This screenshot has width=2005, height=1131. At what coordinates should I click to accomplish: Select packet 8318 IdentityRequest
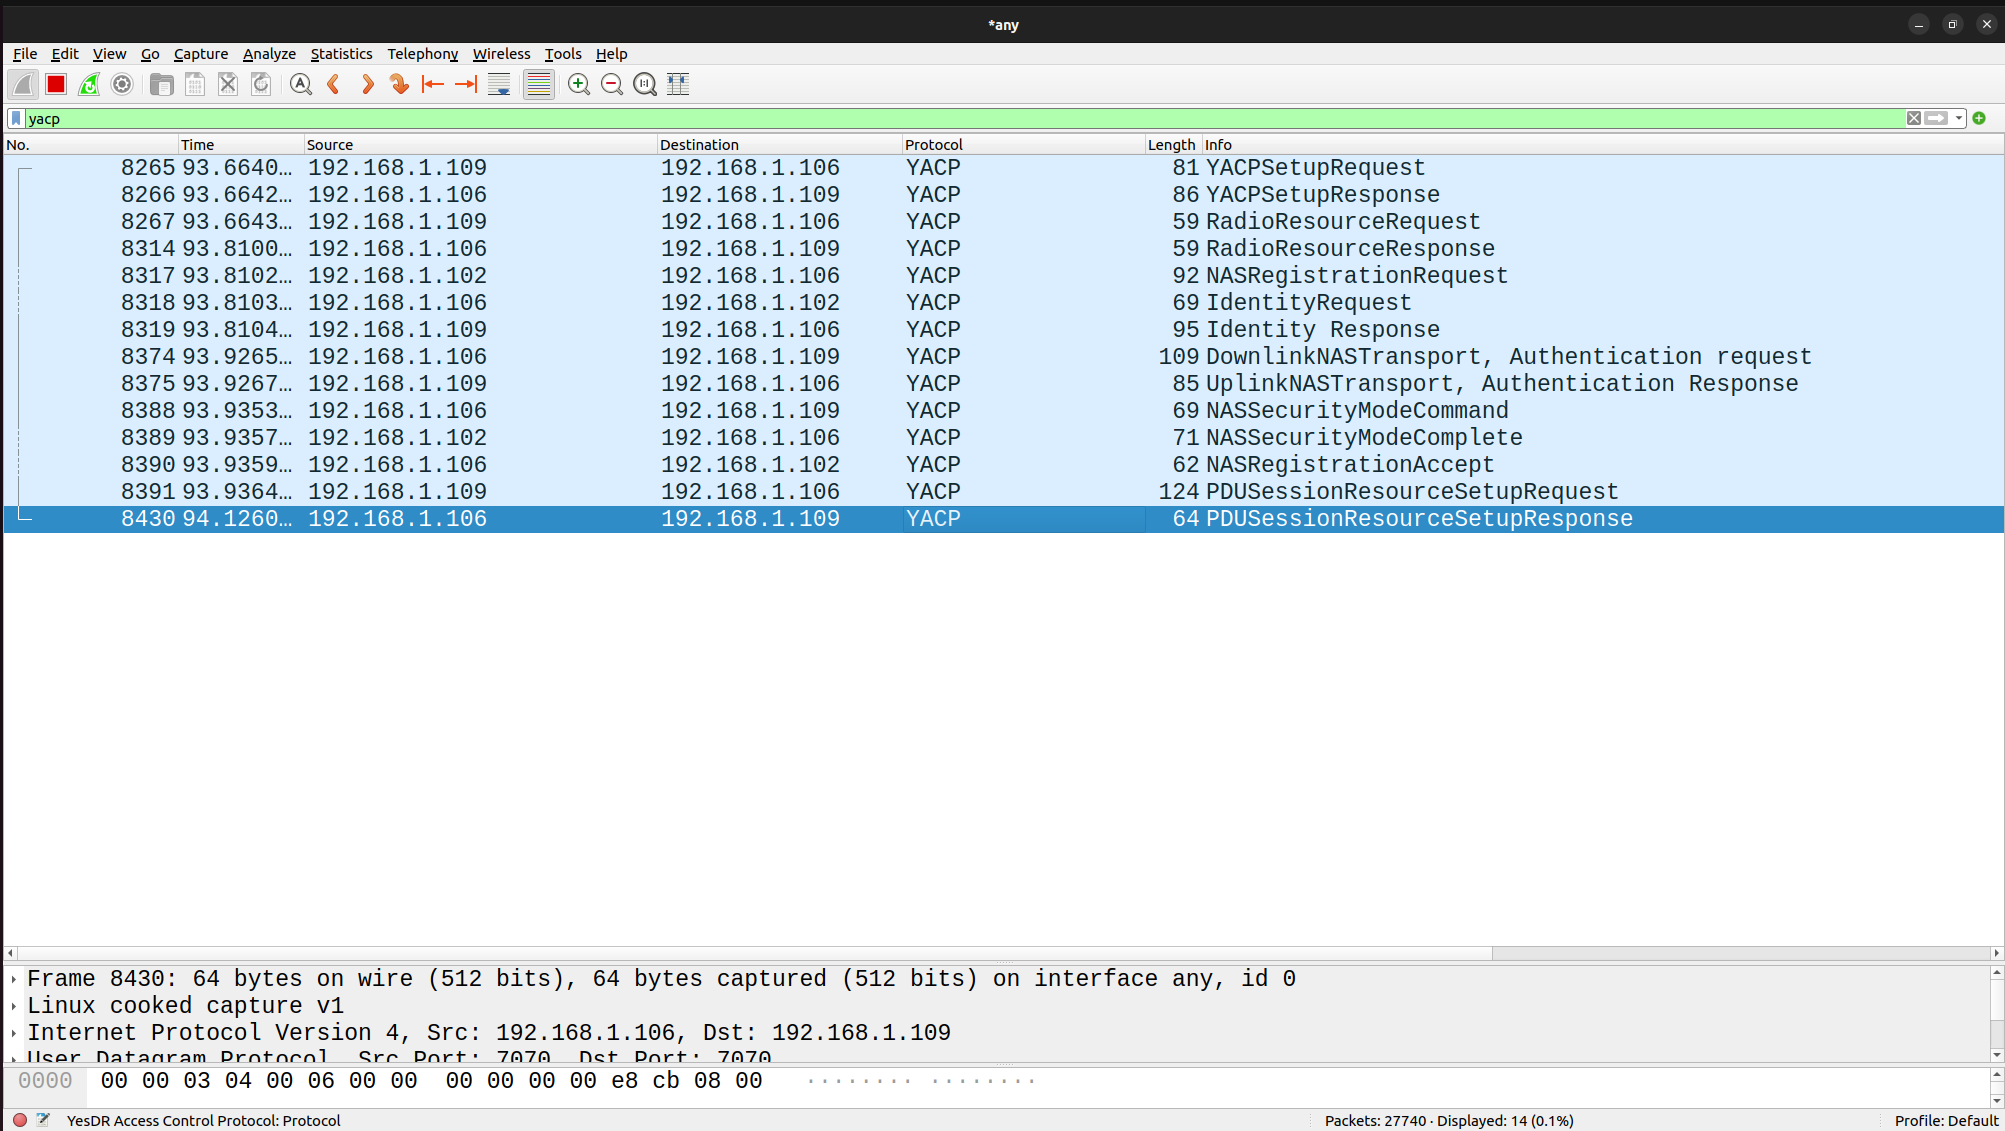[1004, 303]
